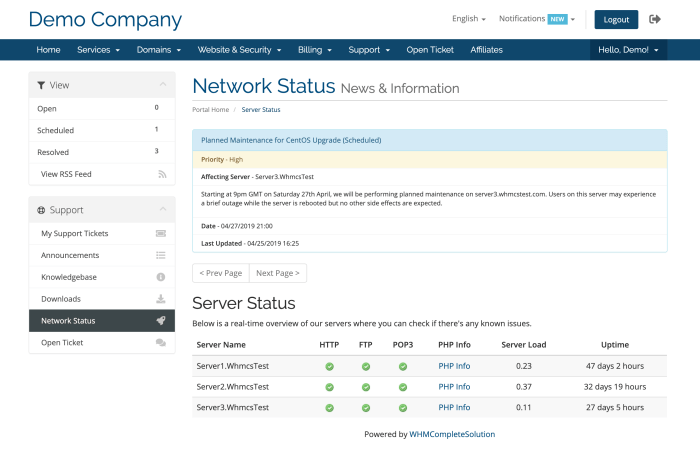700x460 pixels.
Task: Click Server3 HTTP green status icon
Action: click(x=329, y=408)
